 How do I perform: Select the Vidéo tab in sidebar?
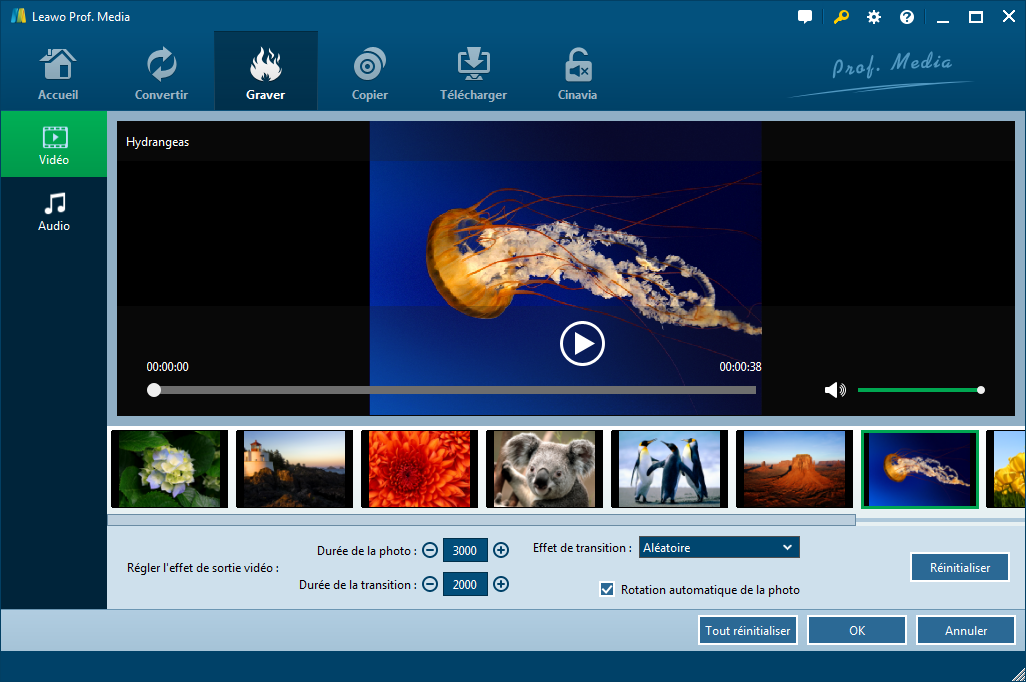tap(54, 145)
